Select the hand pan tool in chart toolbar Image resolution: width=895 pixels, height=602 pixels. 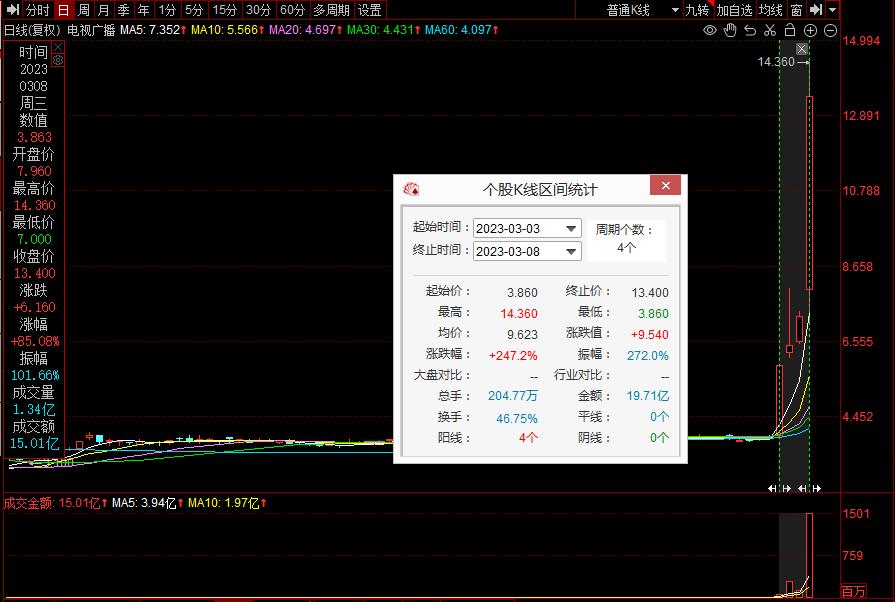731,31
